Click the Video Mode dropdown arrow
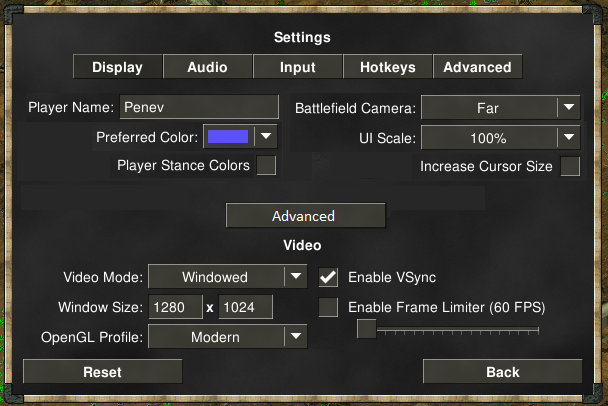 pyautogui.click(x=296, y=276)
